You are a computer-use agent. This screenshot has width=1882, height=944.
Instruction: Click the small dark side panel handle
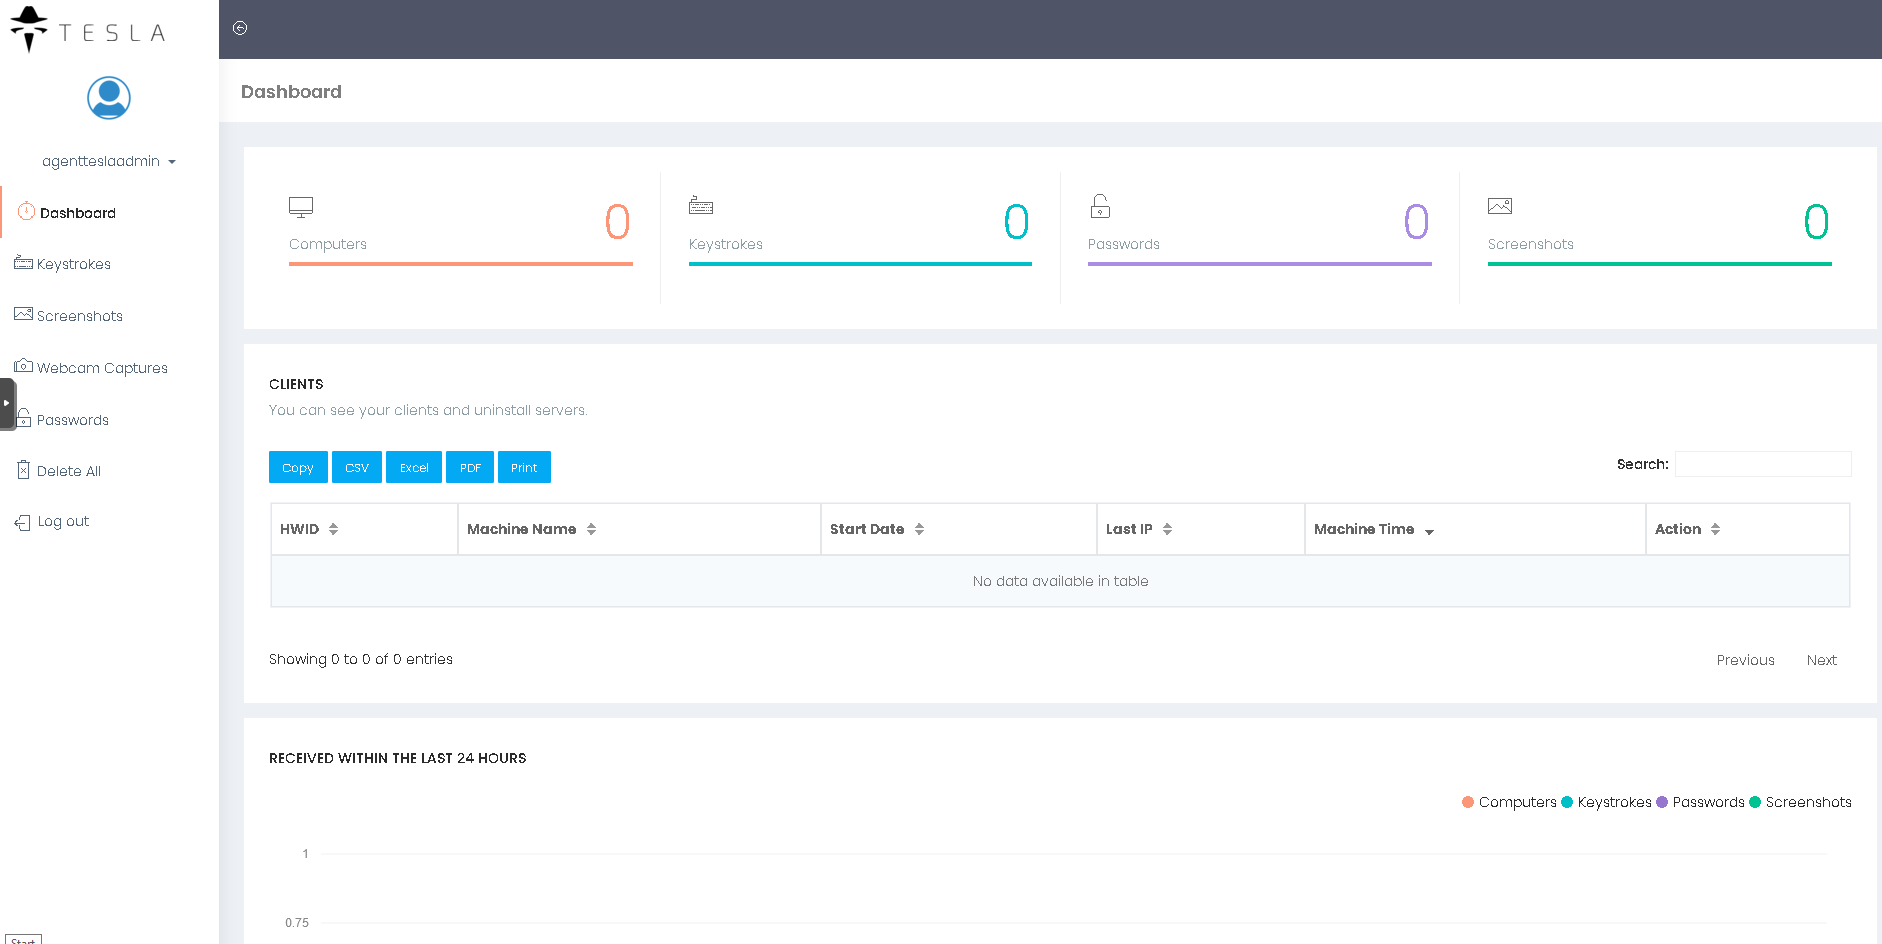pos(7,403)
